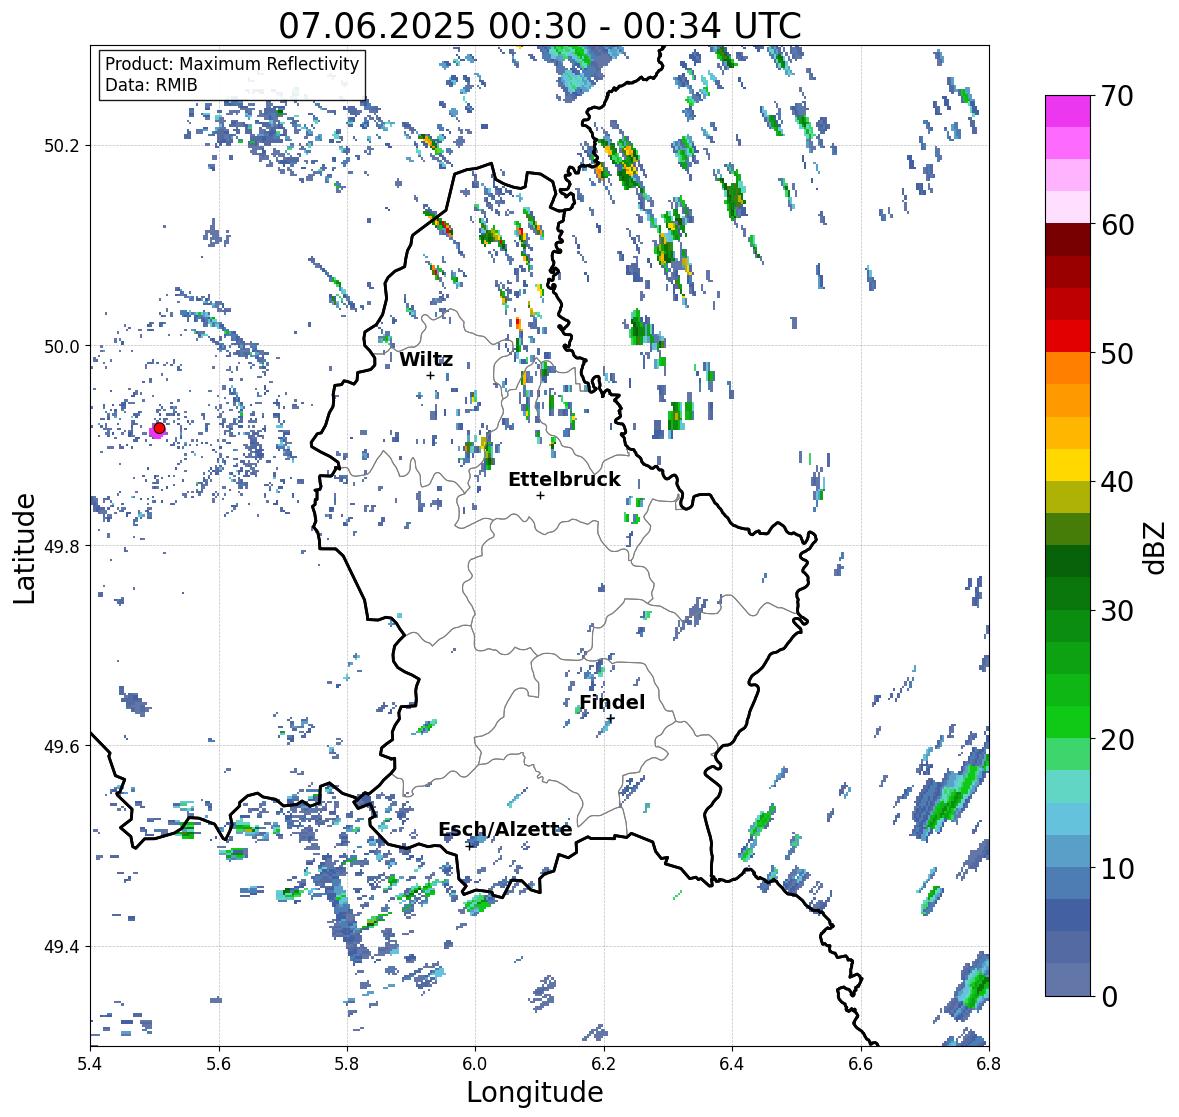This screenshot has width=1179, height=1117.
Task: Click the colorbar tick label 0
Action: click(x=1109, y=997)
